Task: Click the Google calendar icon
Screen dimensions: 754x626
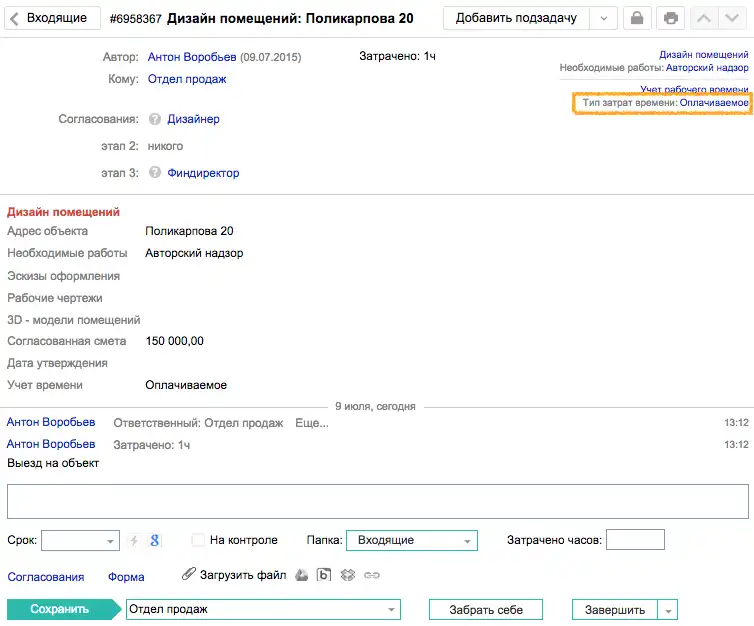Action: tap(154, 540)
